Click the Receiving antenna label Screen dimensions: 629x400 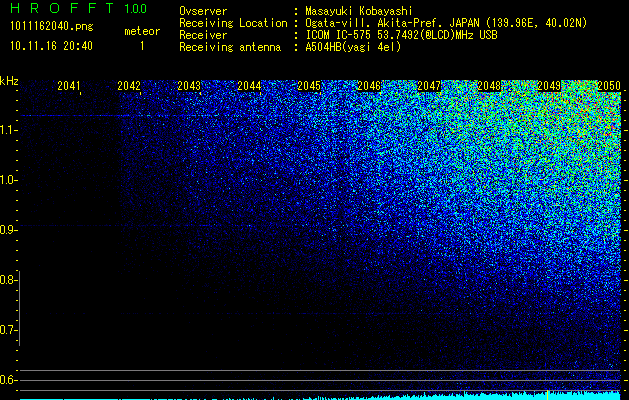click(x=230, y=47)
